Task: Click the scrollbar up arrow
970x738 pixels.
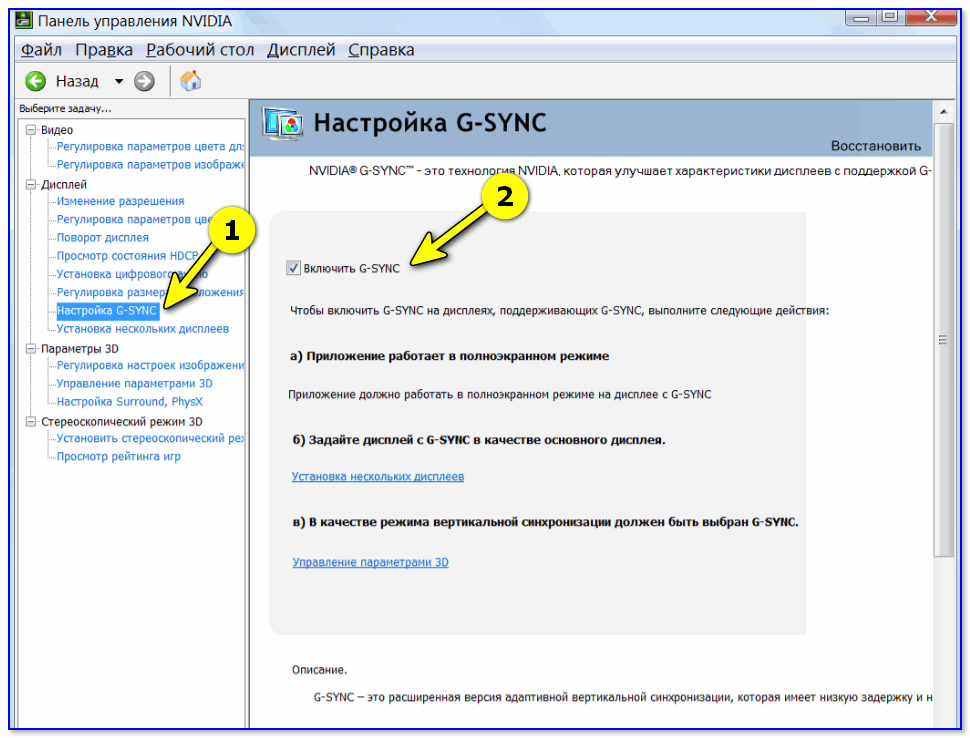Action: [943, 112]
